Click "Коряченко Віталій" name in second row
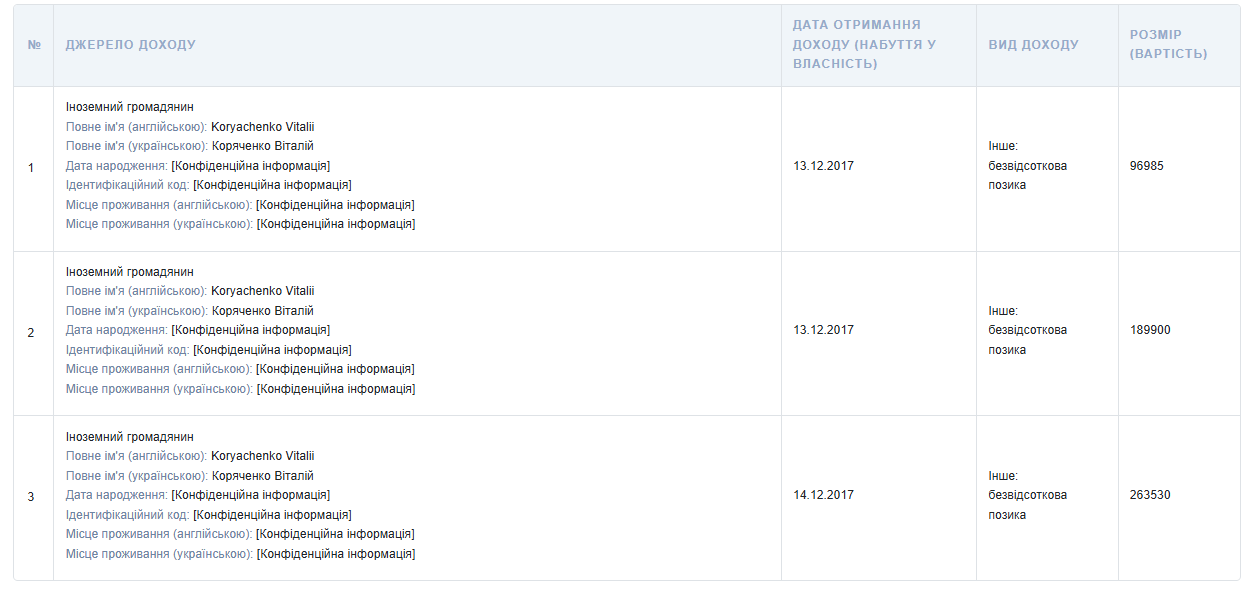The image size is (1258, 598). [262, 311]
